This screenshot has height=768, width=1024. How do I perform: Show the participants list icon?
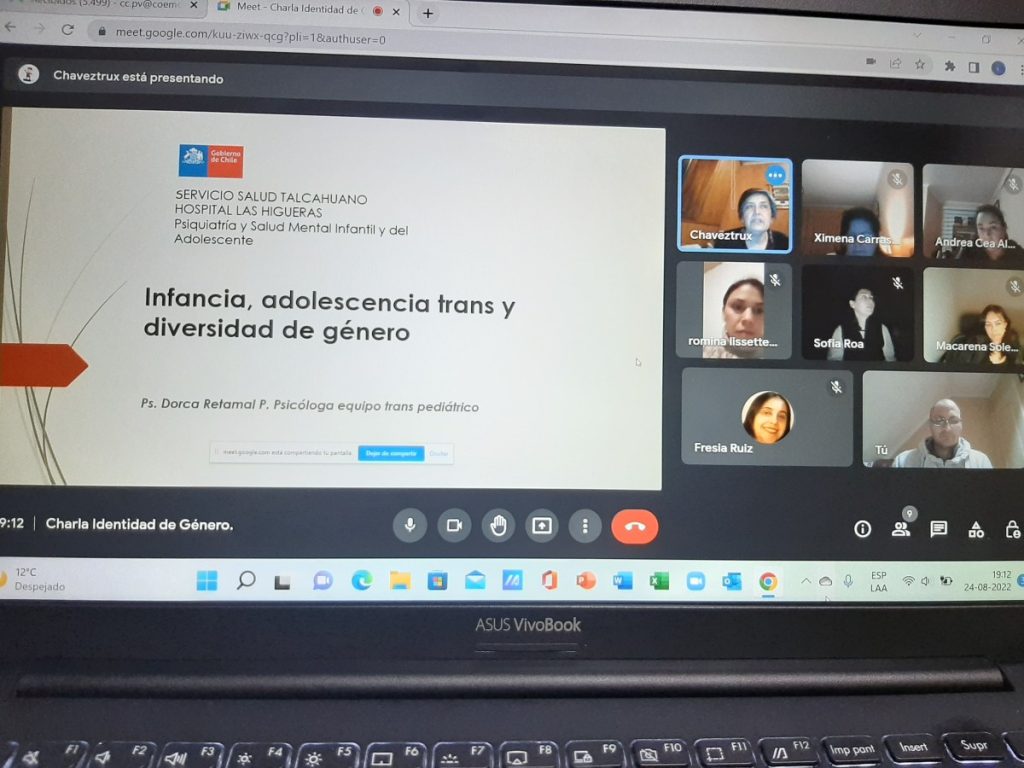[x=901, y=529]
